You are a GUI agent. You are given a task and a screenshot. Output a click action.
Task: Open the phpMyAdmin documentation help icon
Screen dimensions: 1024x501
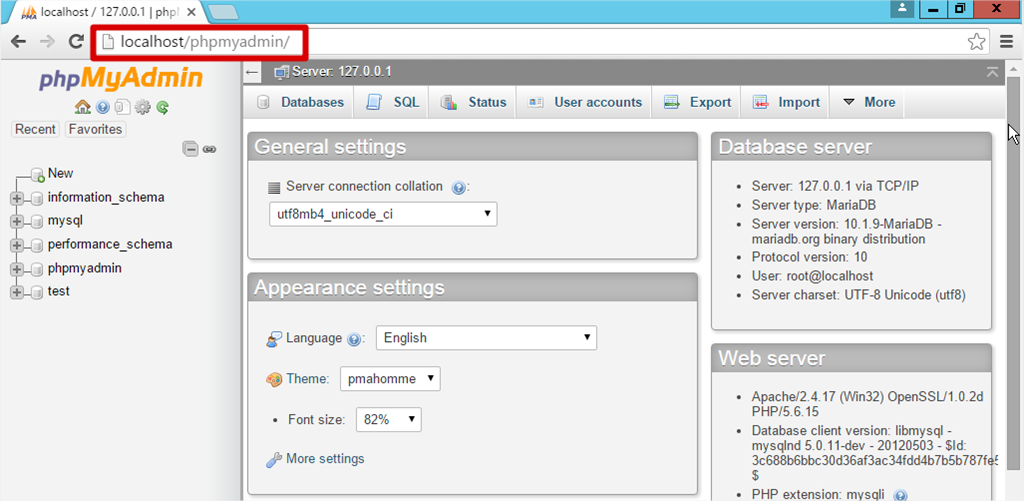(102, 107)
